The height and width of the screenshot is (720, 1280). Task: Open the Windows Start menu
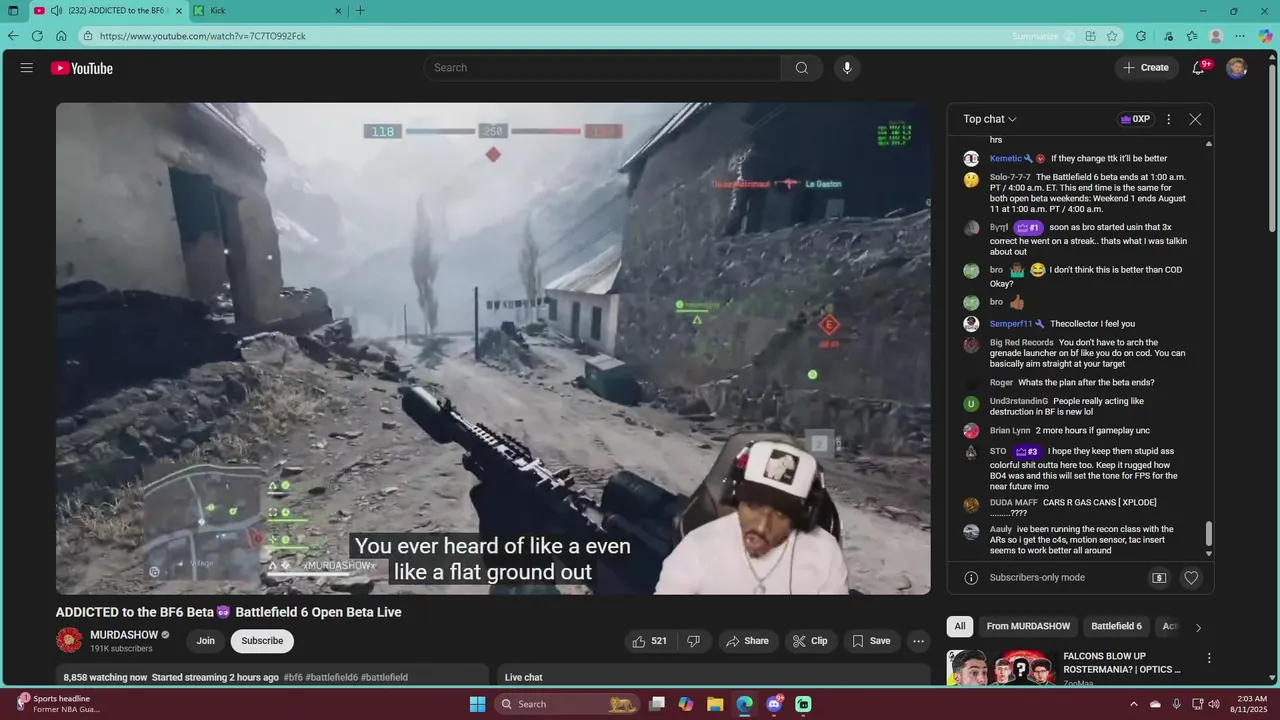pos(478,704)
